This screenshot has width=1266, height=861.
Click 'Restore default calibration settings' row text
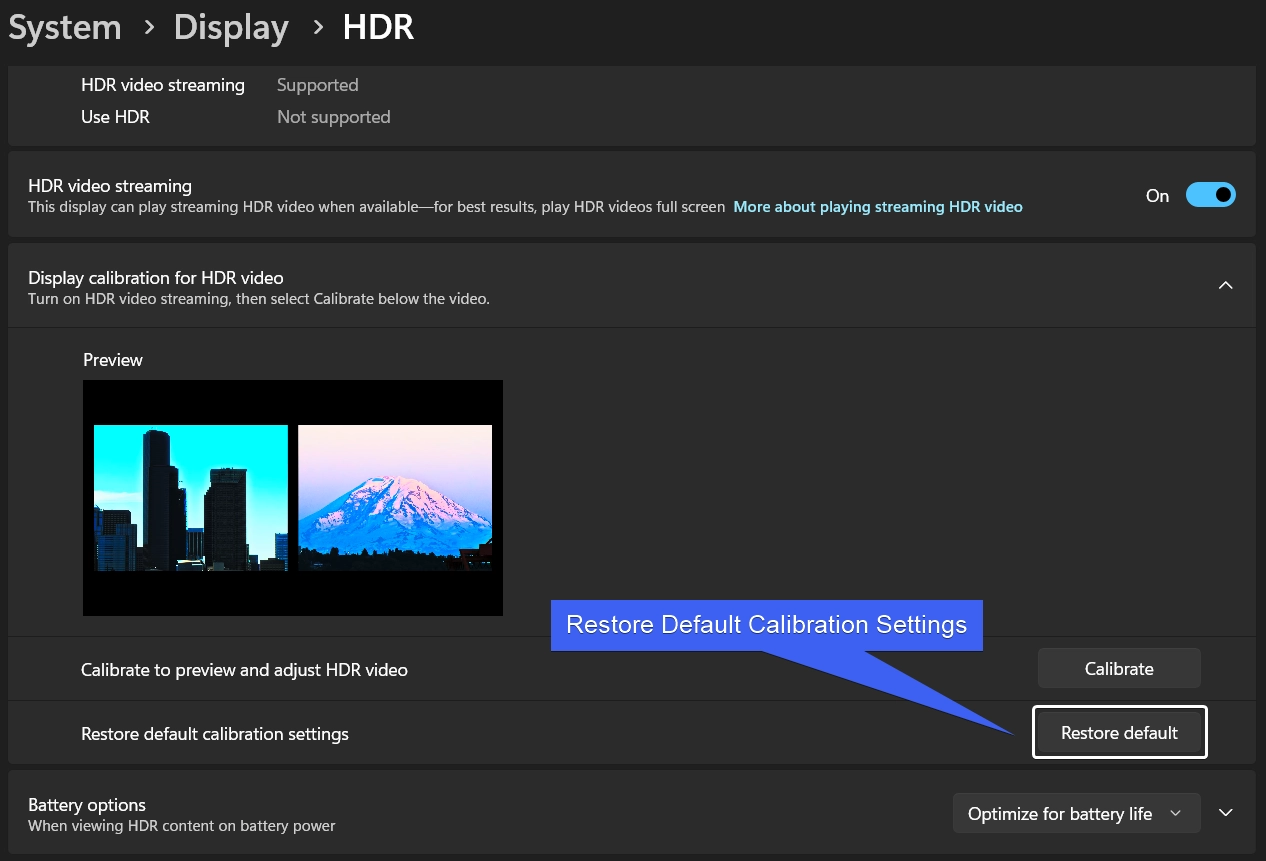coord(215,734)
